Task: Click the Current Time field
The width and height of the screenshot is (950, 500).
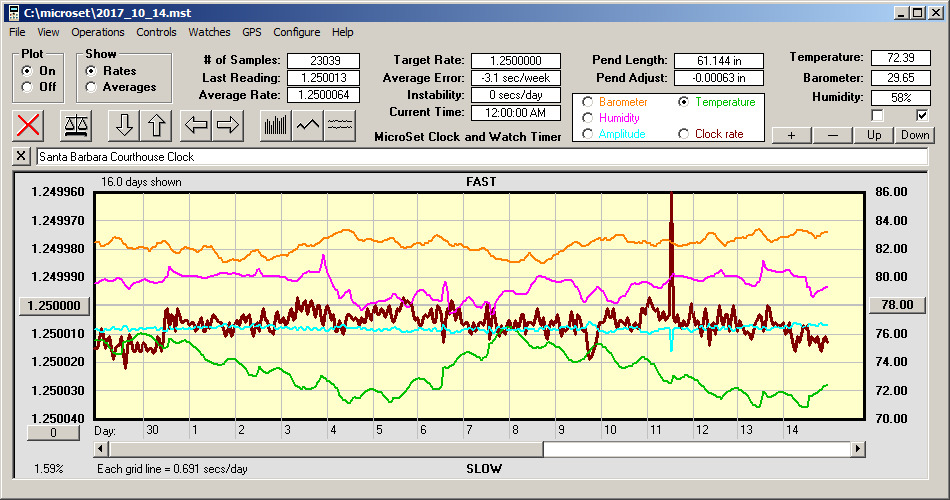Action: [x=516, y=112]
